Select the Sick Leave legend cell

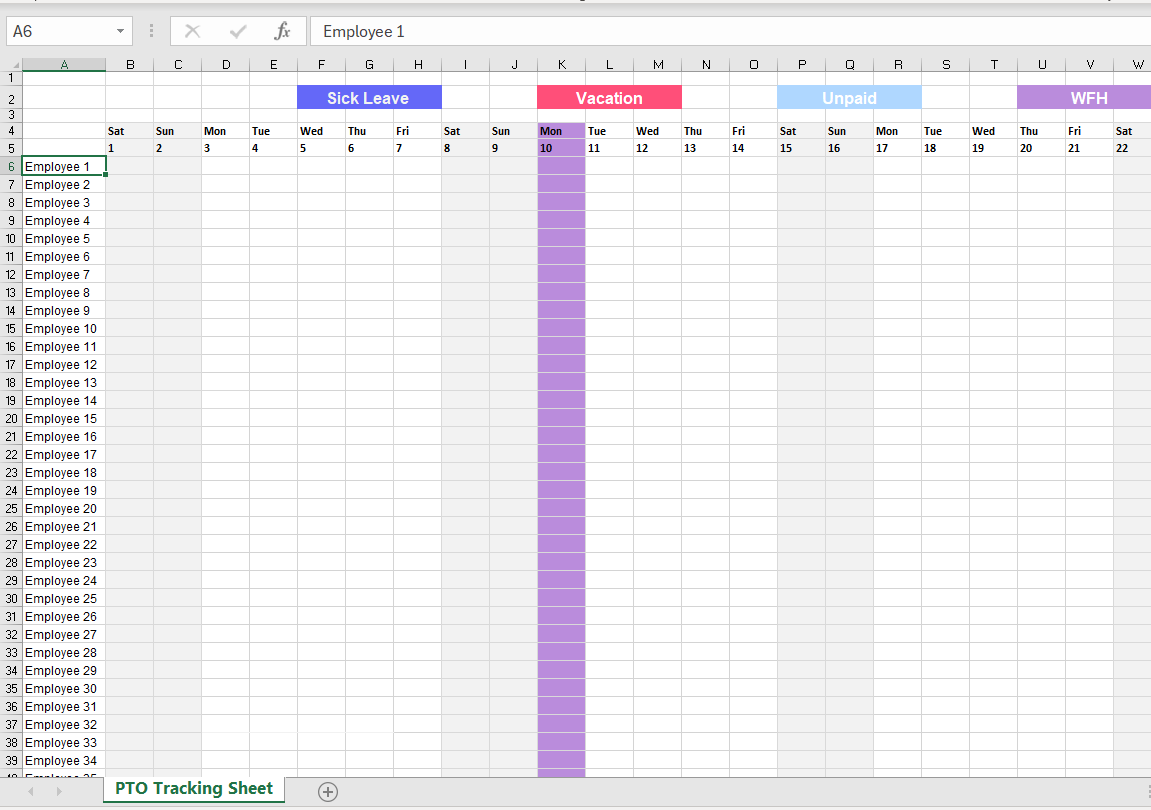369,98
